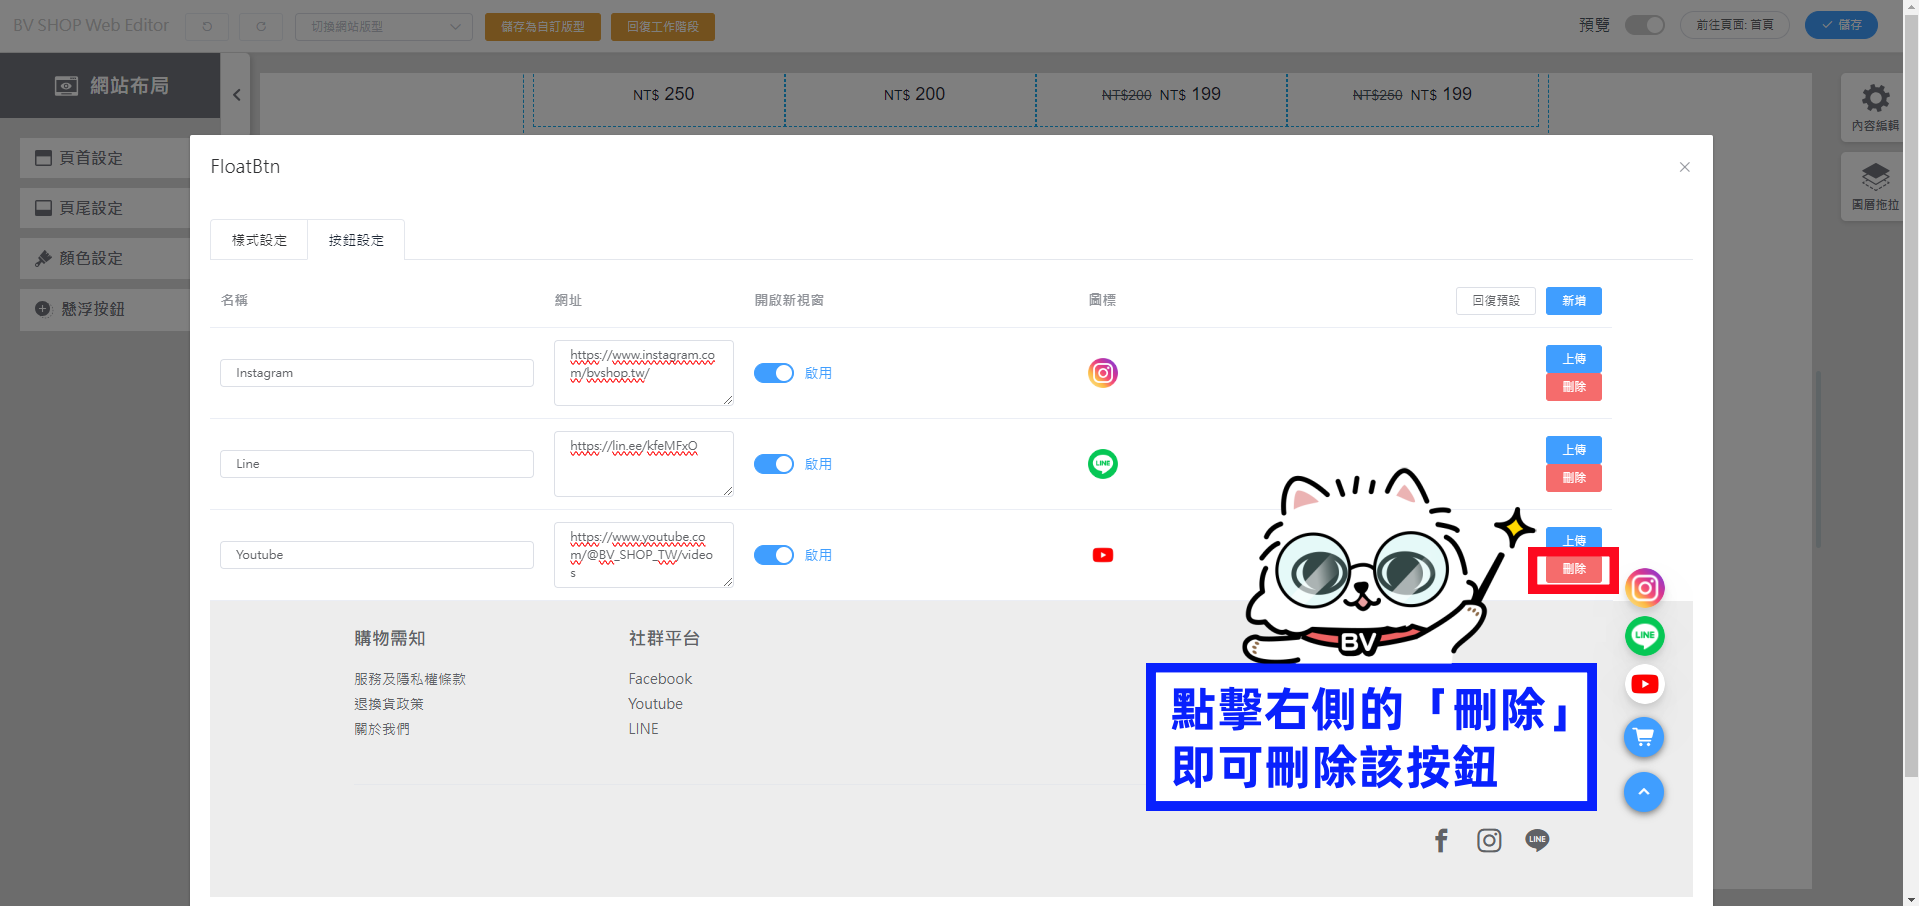Click the undo arrow in top toolbar

[x=207, y=26]
